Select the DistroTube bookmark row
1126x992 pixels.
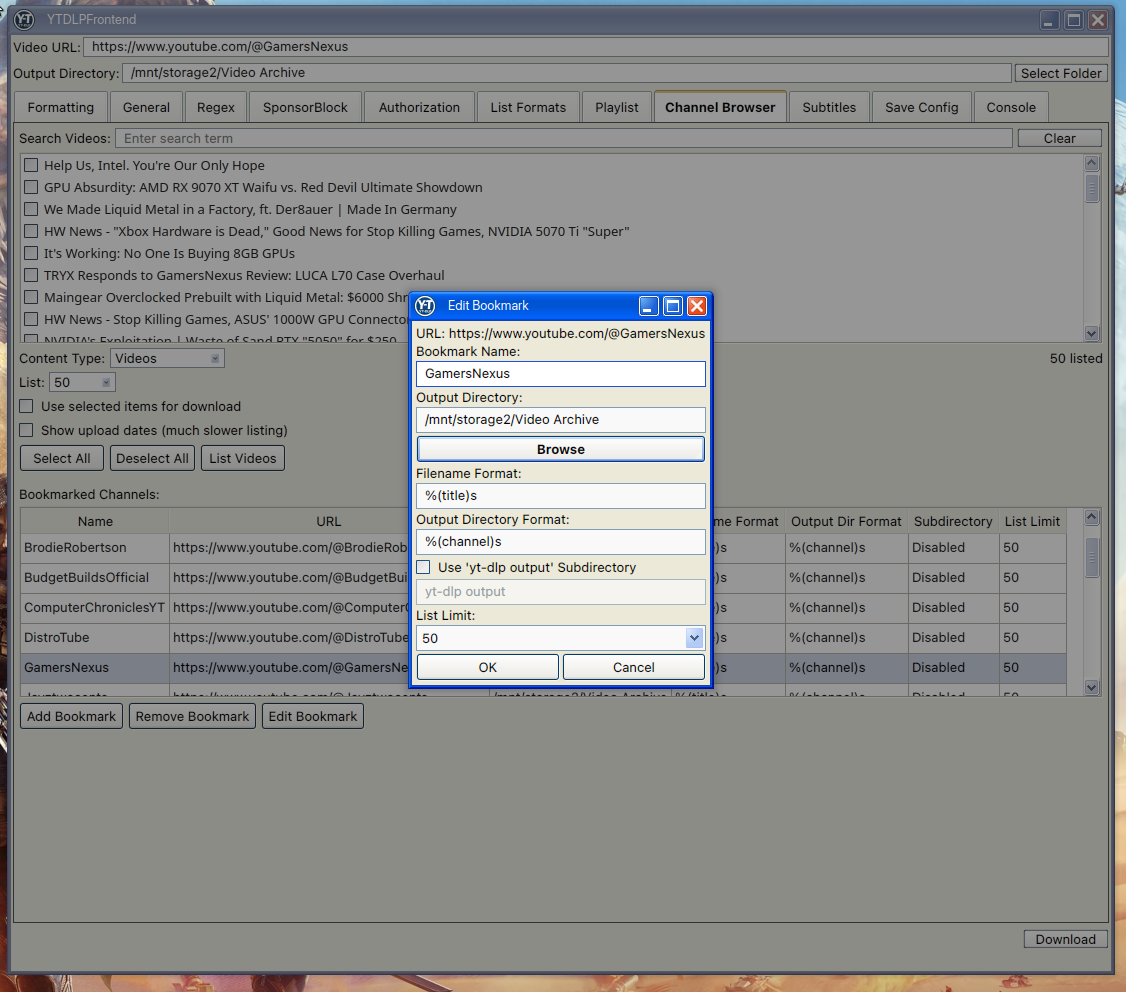click(543, 638)
